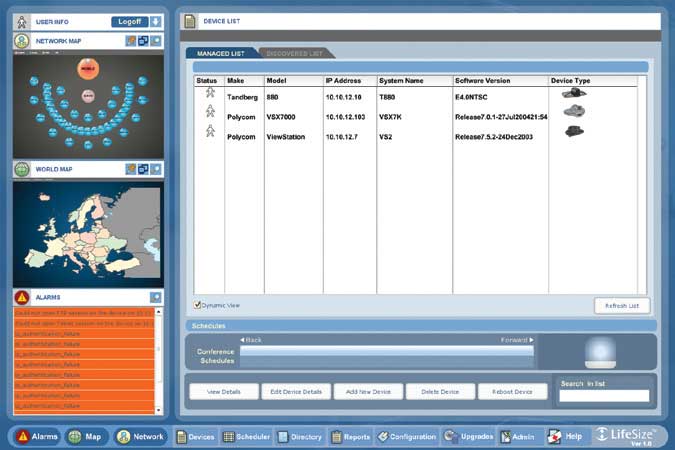The height and width of the screenshot is (450, 675).
Task: Collapse the User Info panel arrow
Action: click(x=156, y=21)
